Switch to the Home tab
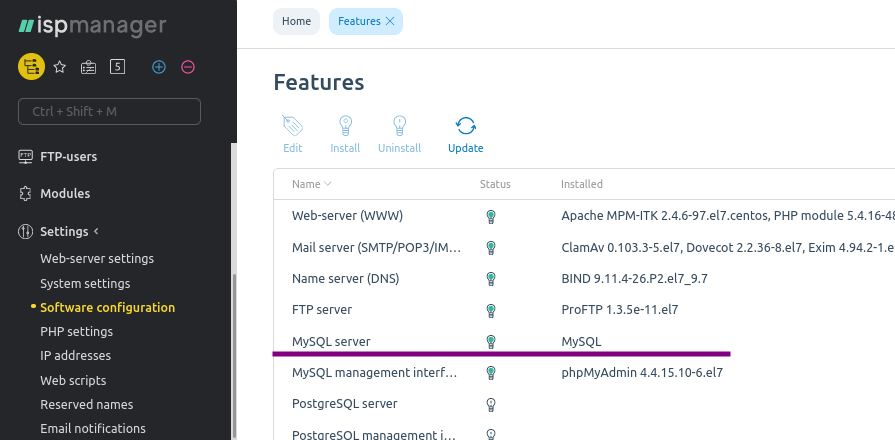895x440 pixels. (296, 21)
